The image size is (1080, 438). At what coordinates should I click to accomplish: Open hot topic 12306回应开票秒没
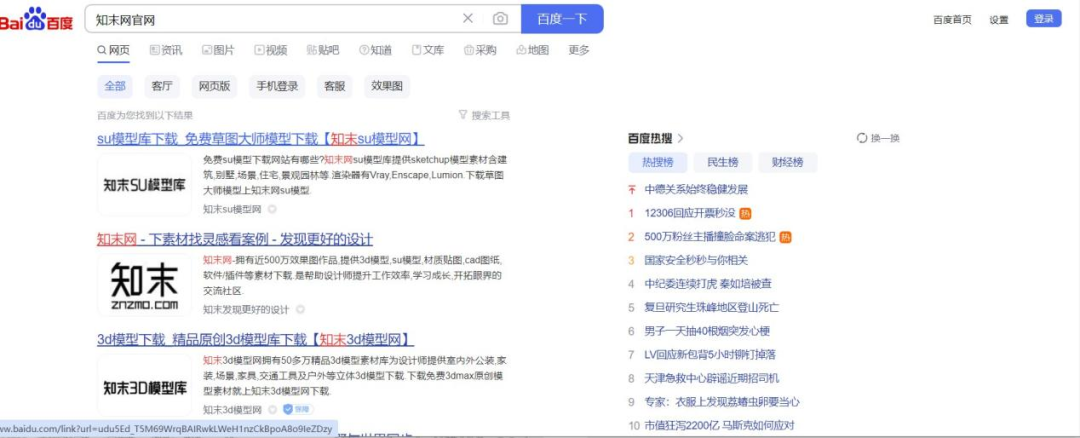[x=689, y=213]
